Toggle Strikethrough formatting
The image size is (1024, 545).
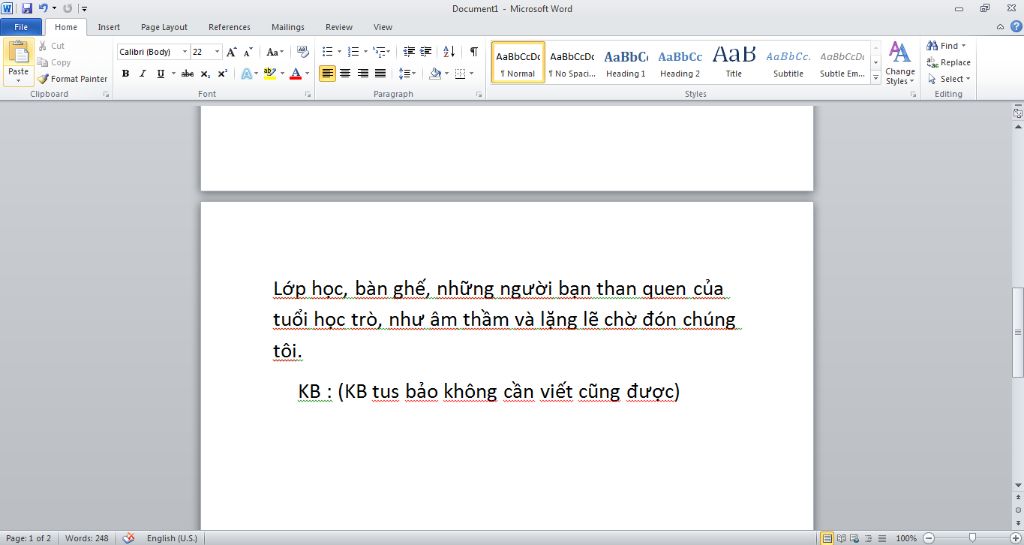187,74
